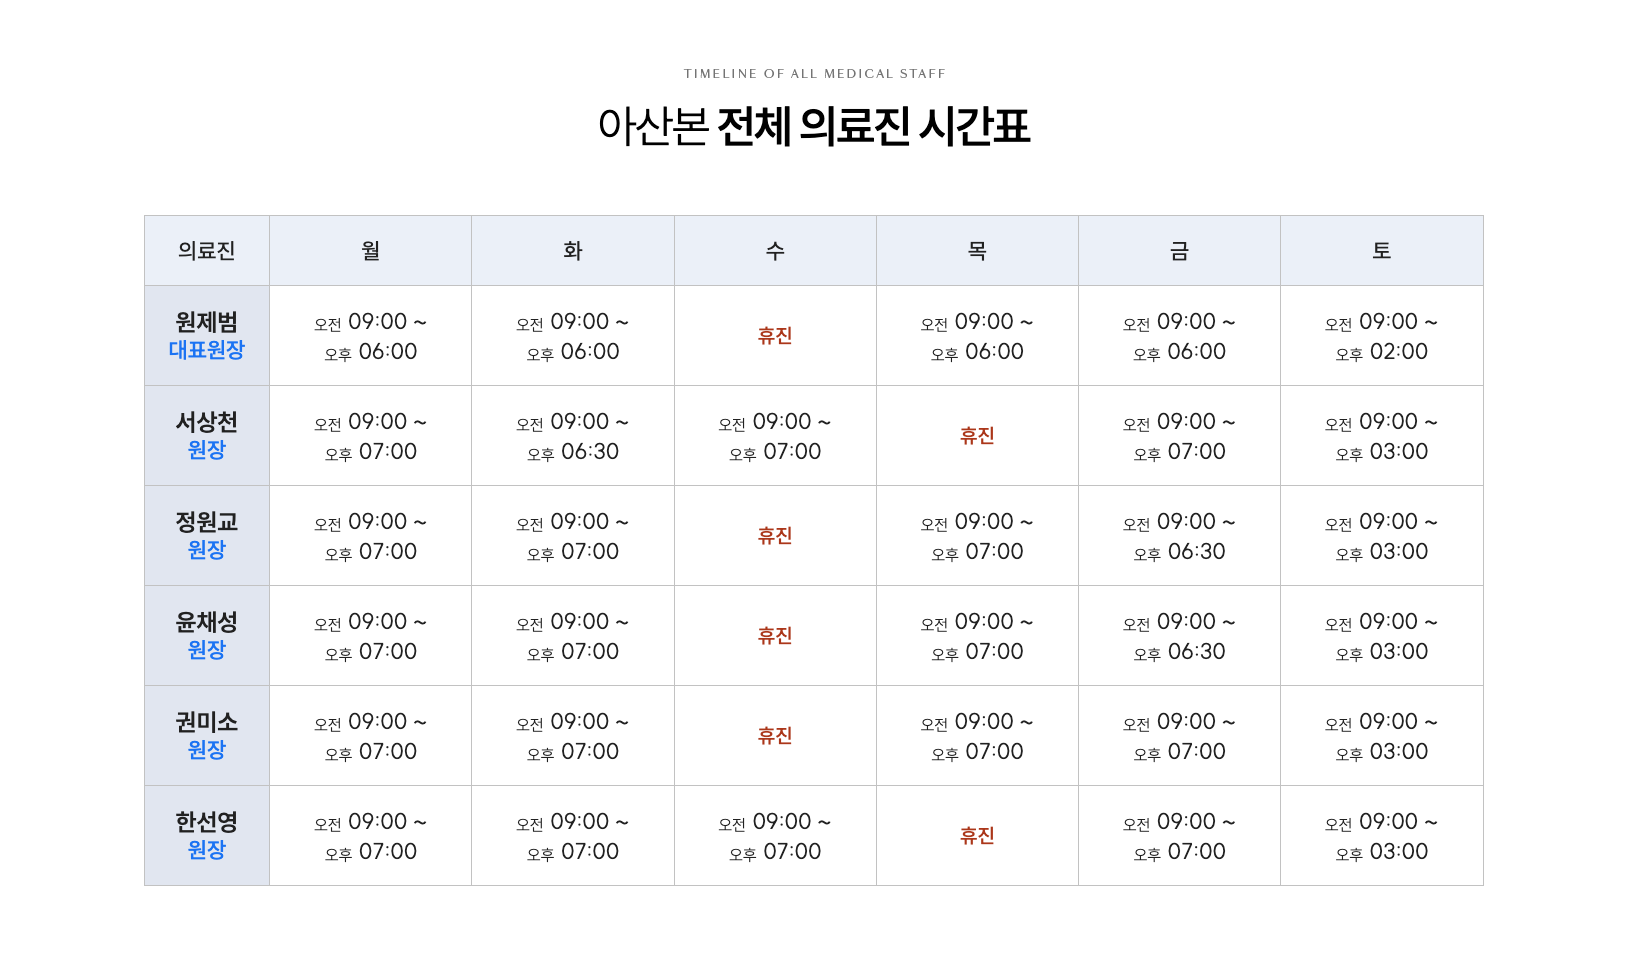Screen dimensions: 1627x962
Task: Select the 화 day column header
Action: (x=573, y=251)
